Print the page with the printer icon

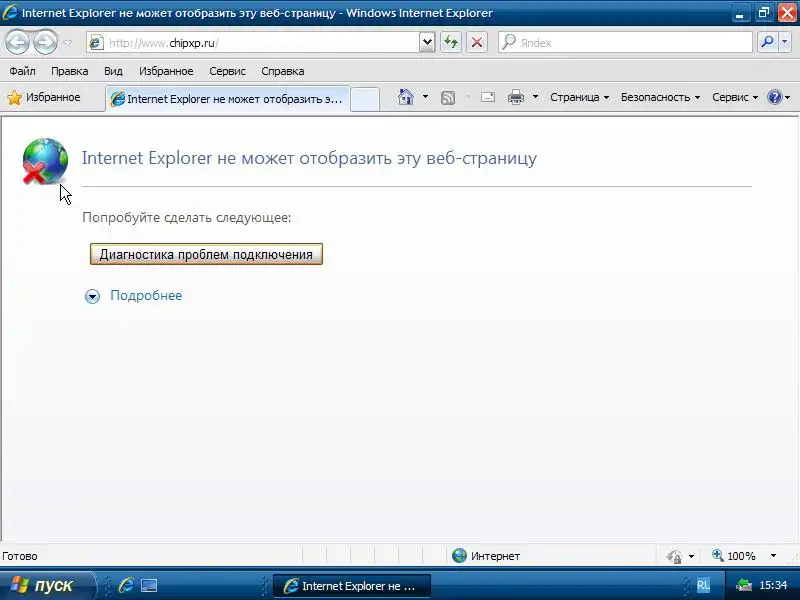click(516, 97)
